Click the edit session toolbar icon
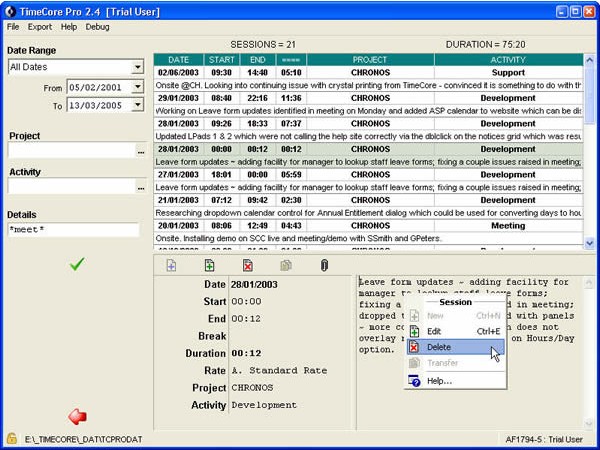The width and height of the screenshot is (600, 450). (x=209, y=265)
